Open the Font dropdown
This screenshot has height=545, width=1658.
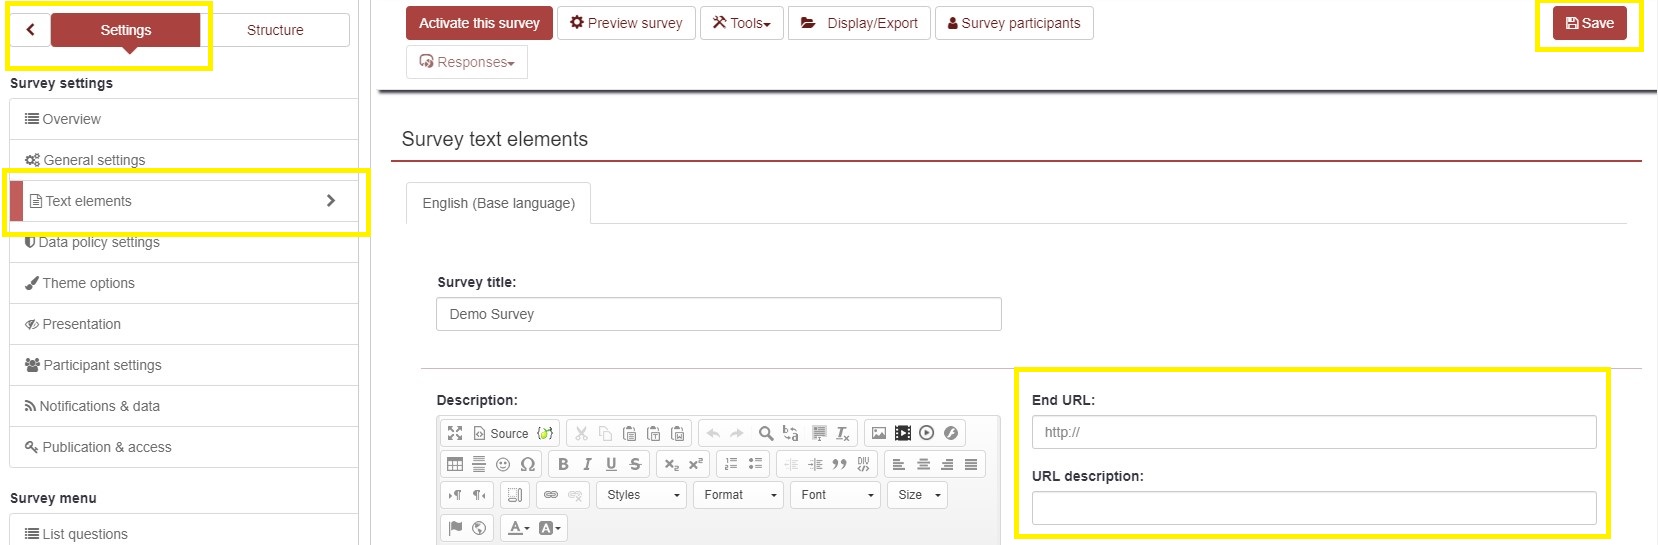click(x=837, y=495)
